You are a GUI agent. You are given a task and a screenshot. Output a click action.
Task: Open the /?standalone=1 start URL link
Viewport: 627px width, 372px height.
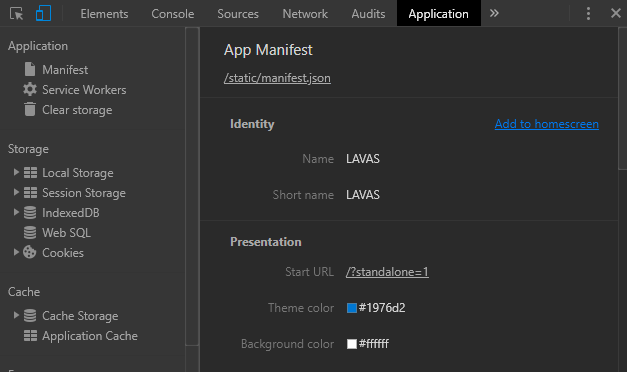[387, 272]
